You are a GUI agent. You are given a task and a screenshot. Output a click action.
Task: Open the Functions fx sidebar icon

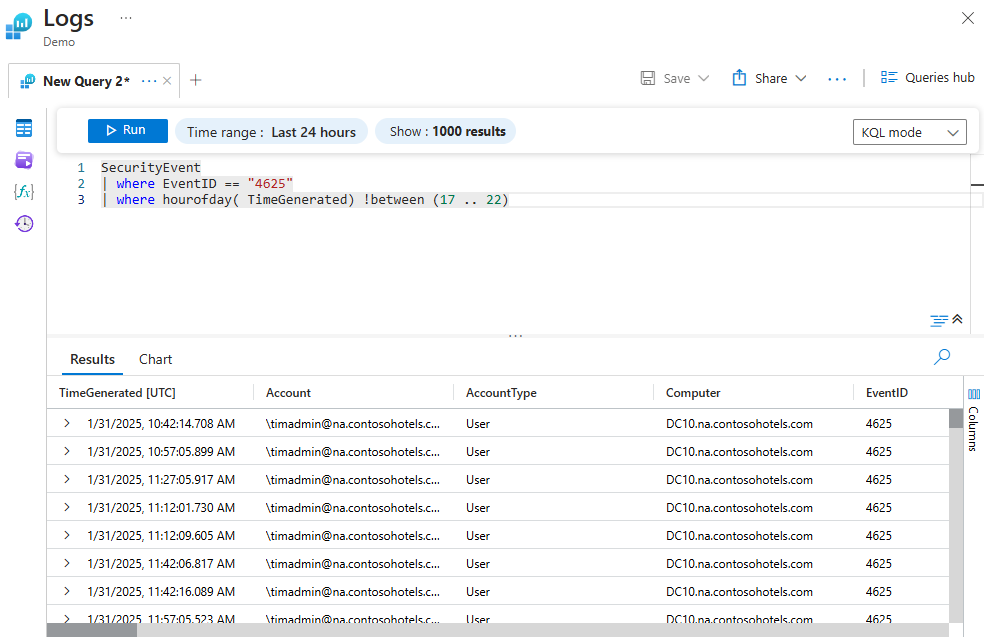pyautogui.click(x=24, y=191)
